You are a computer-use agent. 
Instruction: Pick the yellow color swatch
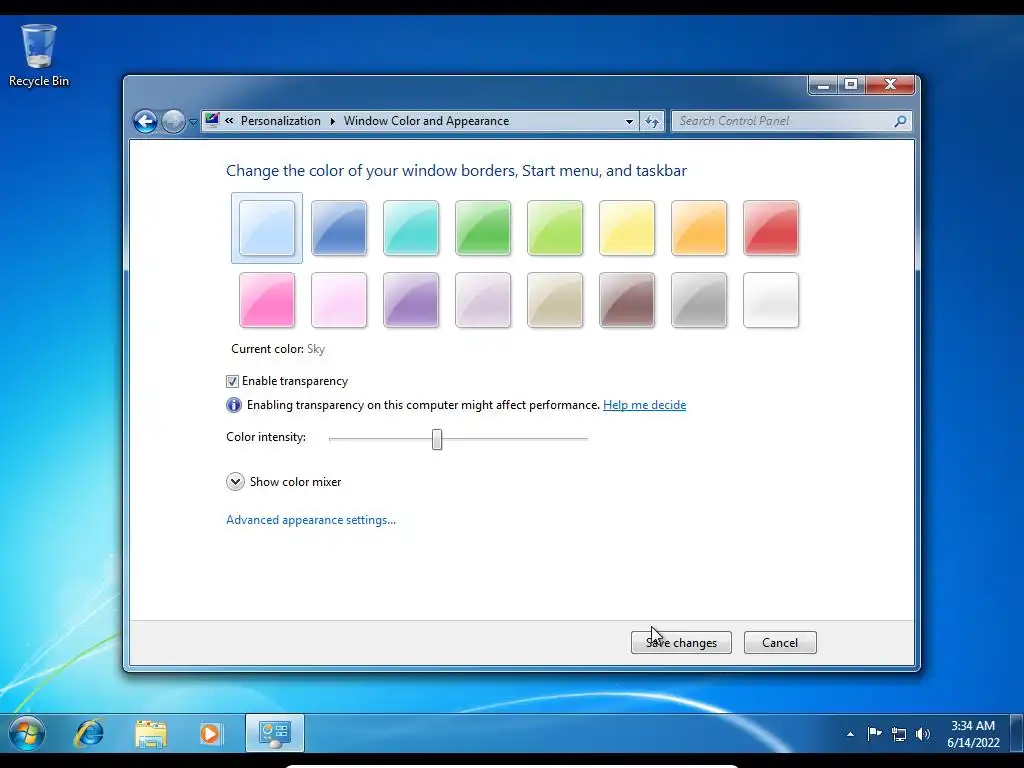tap(627, 228)
